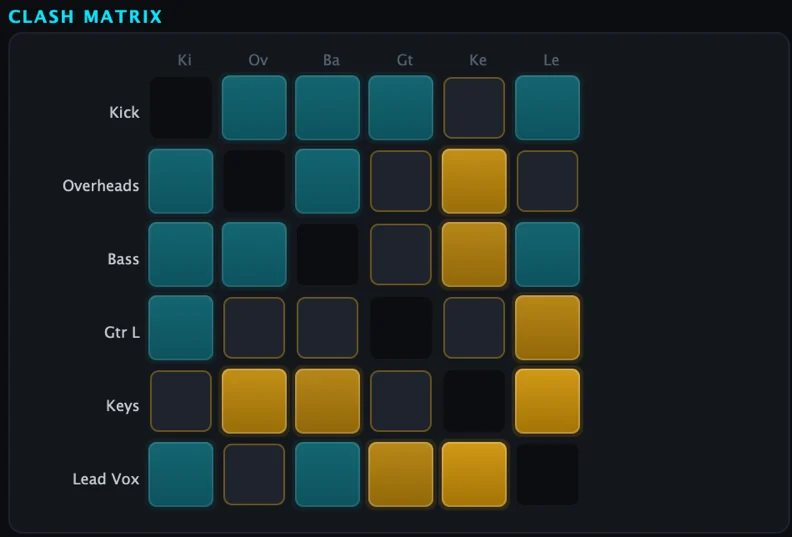Screen dimensions: 792x537
Task: Select the Keys row Ba column amber cell
Action: point(327,401)
